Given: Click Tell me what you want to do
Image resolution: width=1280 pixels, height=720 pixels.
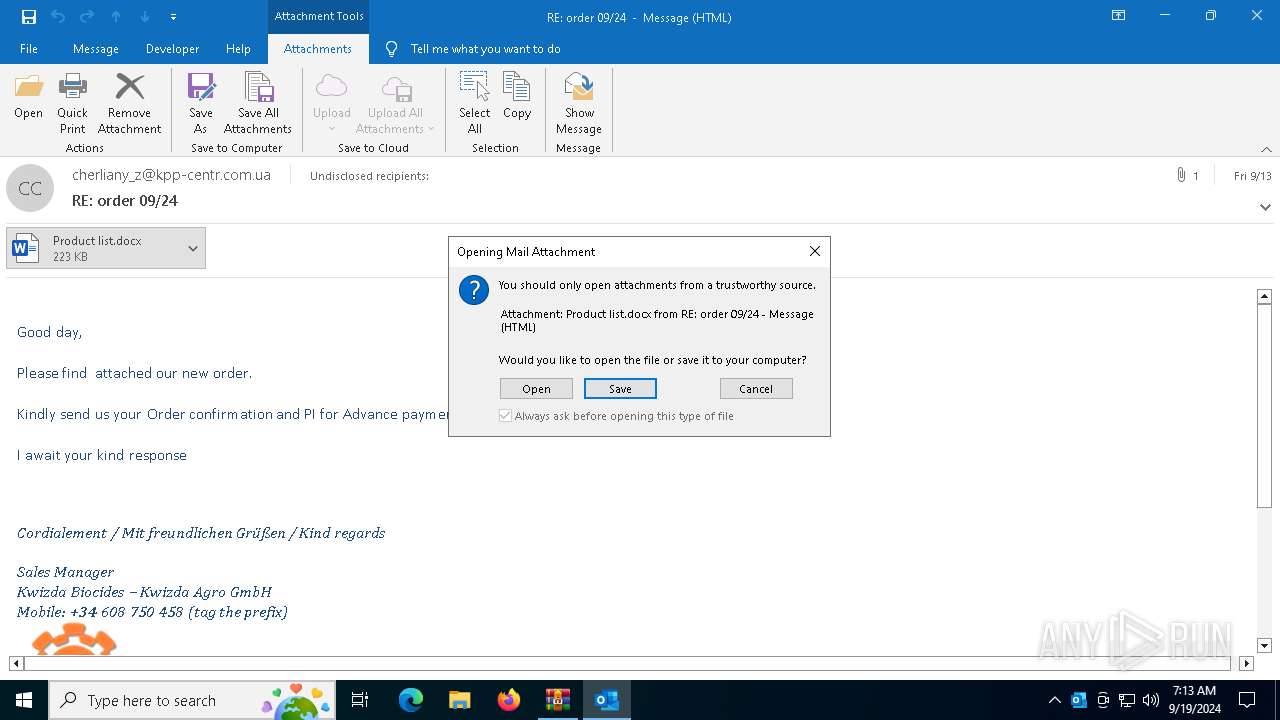Looking at the screenshot, I should (x=486, y=48).
